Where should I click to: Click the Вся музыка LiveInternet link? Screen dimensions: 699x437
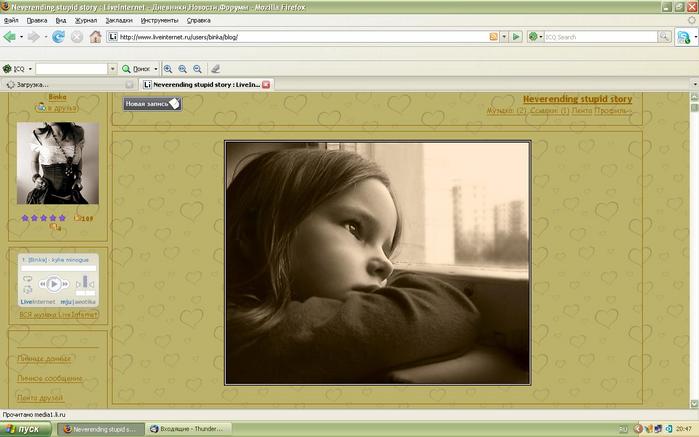[x=58, y=315]
